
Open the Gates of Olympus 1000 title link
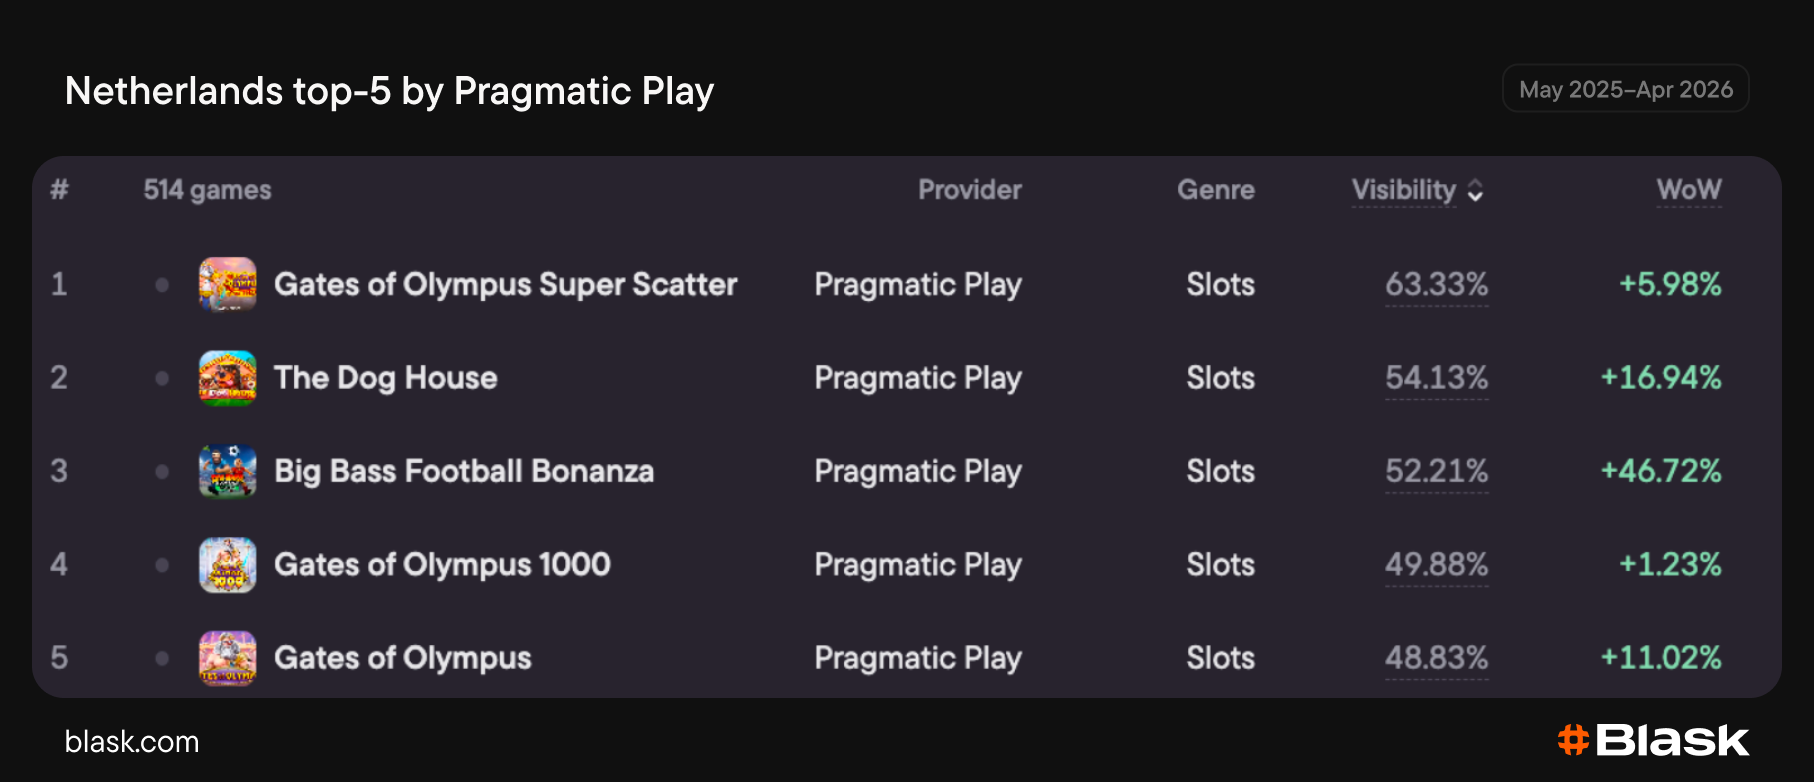tap(442, 565)
